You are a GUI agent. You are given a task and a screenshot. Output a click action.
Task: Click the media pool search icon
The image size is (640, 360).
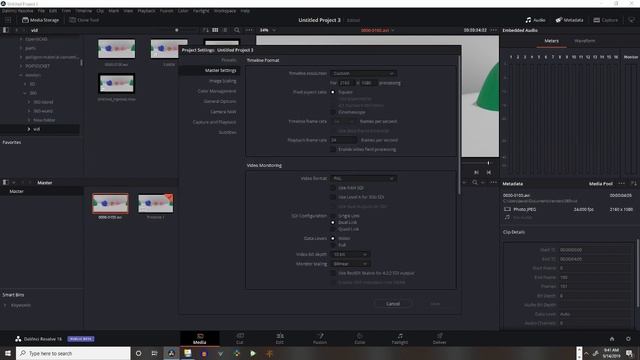click(x=475, y=182)
